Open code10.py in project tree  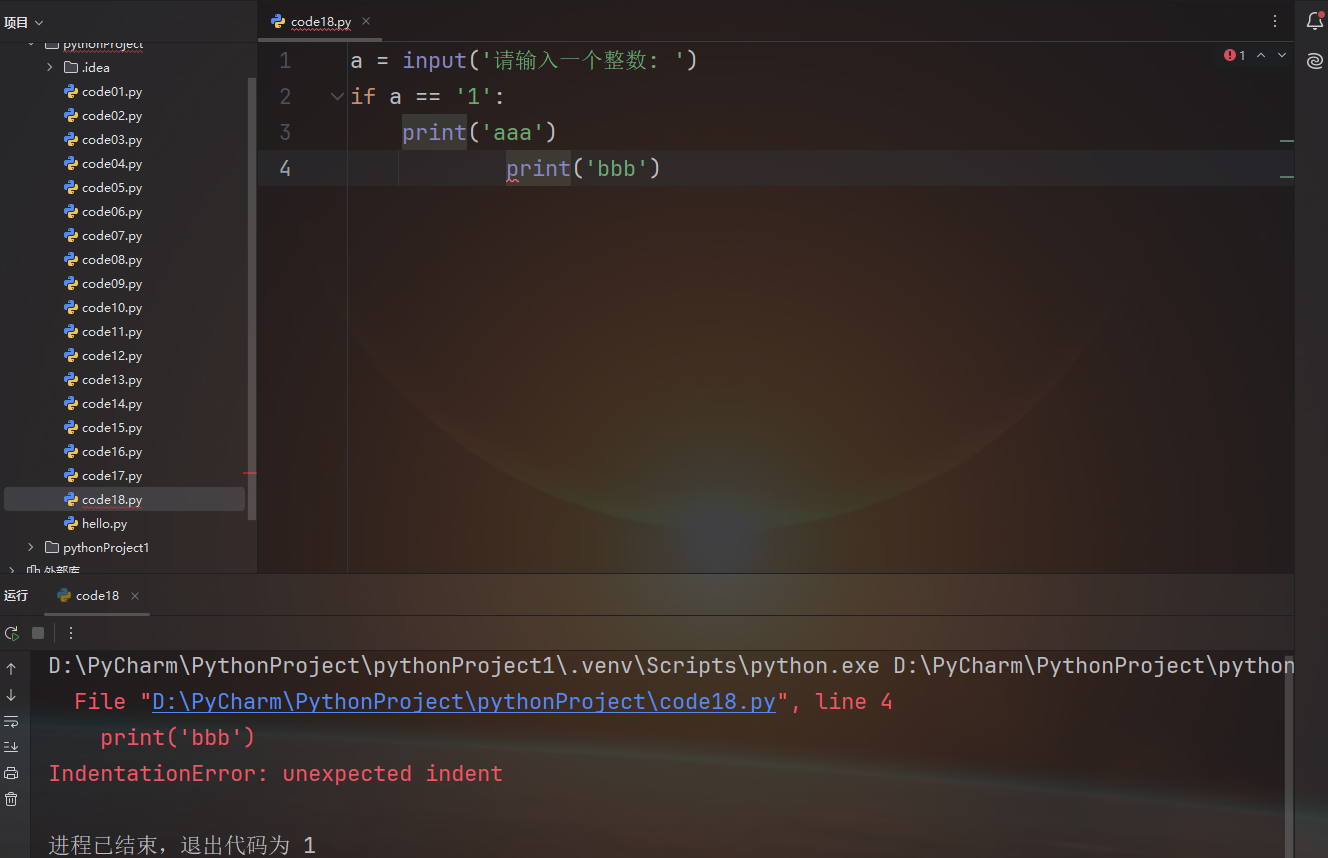click(x=112, y=308)
